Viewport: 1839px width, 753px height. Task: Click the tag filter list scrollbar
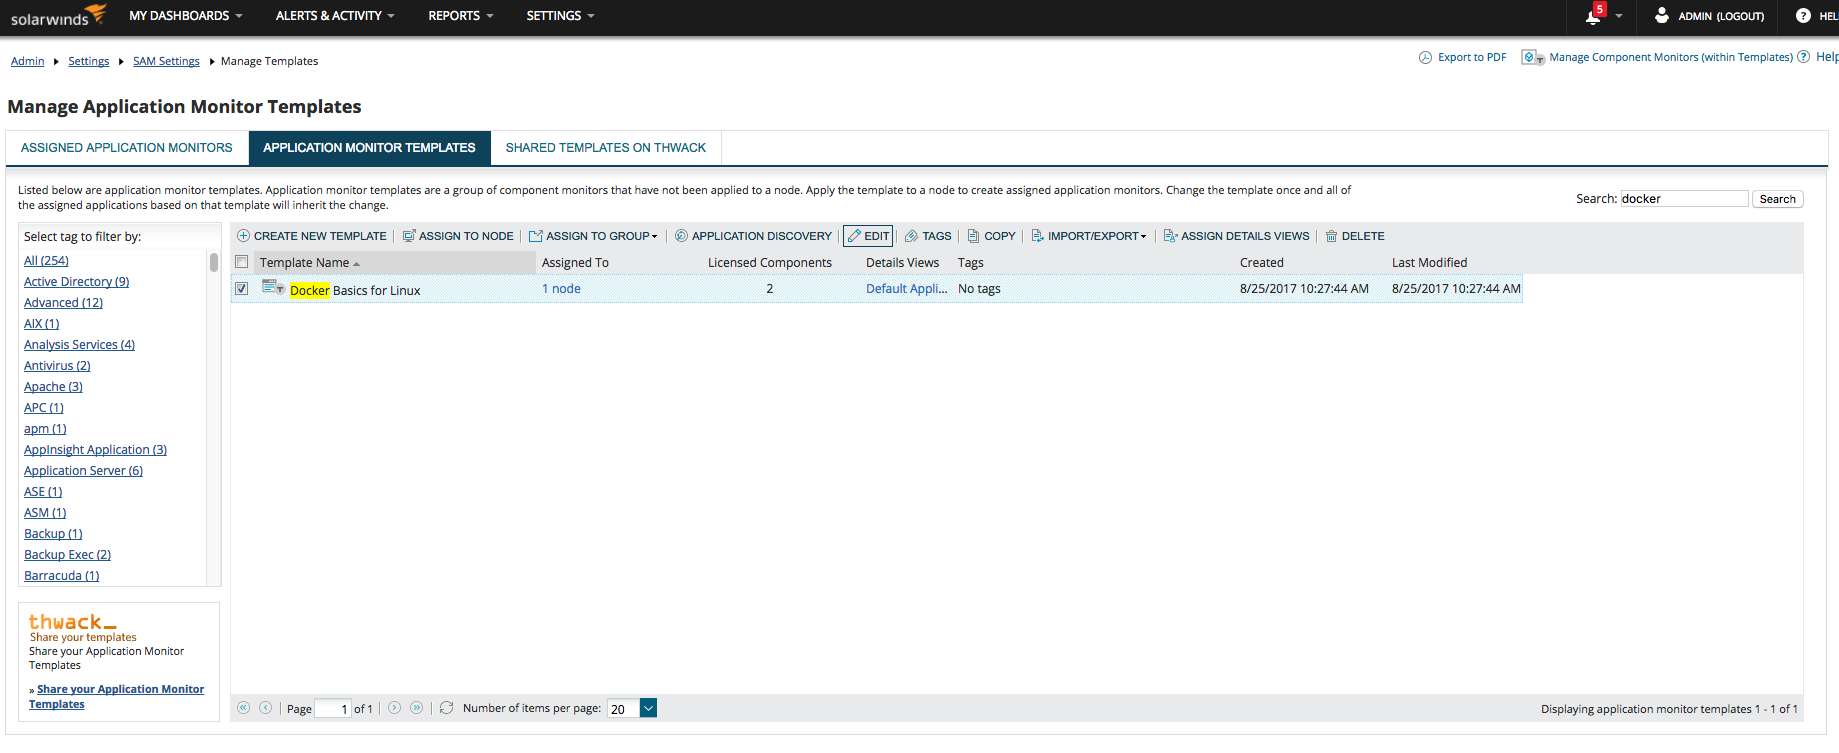tap(213, 263)
